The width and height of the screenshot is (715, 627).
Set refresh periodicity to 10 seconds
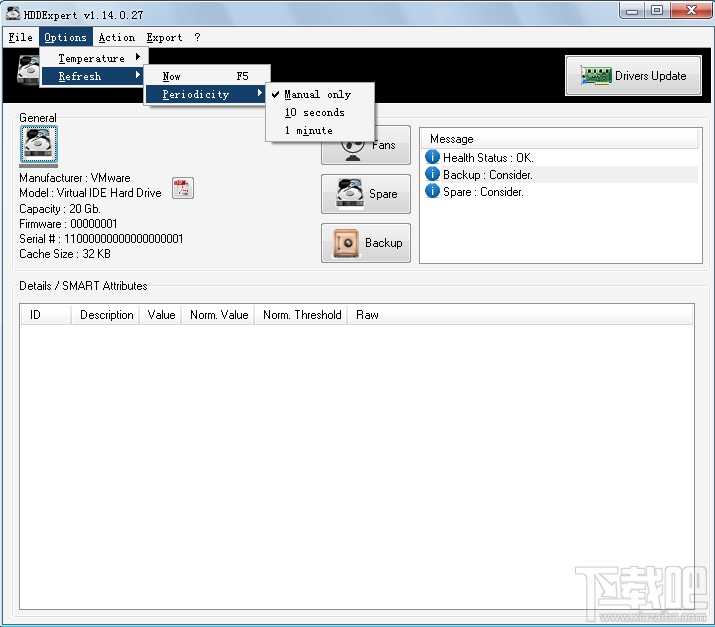320,113
